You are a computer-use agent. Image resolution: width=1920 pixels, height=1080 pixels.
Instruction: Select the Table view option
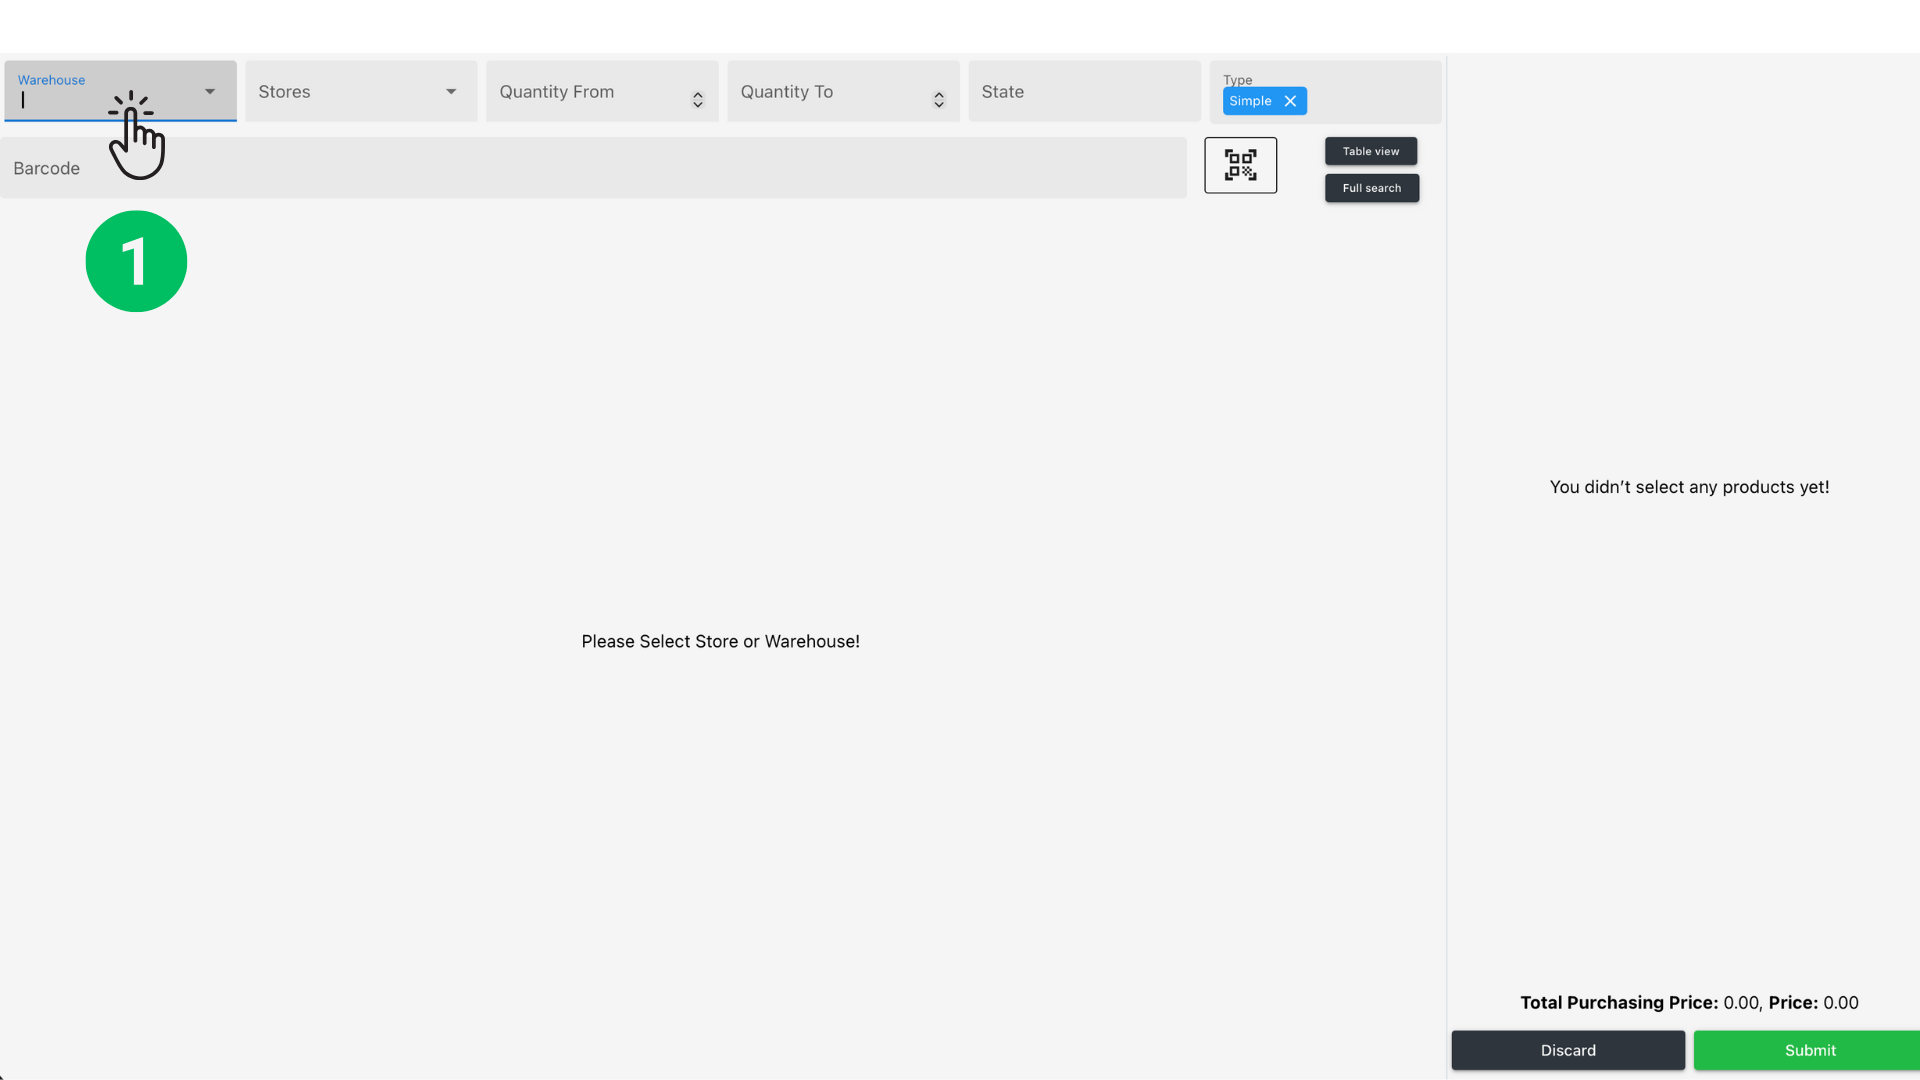[x=1370, y=151]
